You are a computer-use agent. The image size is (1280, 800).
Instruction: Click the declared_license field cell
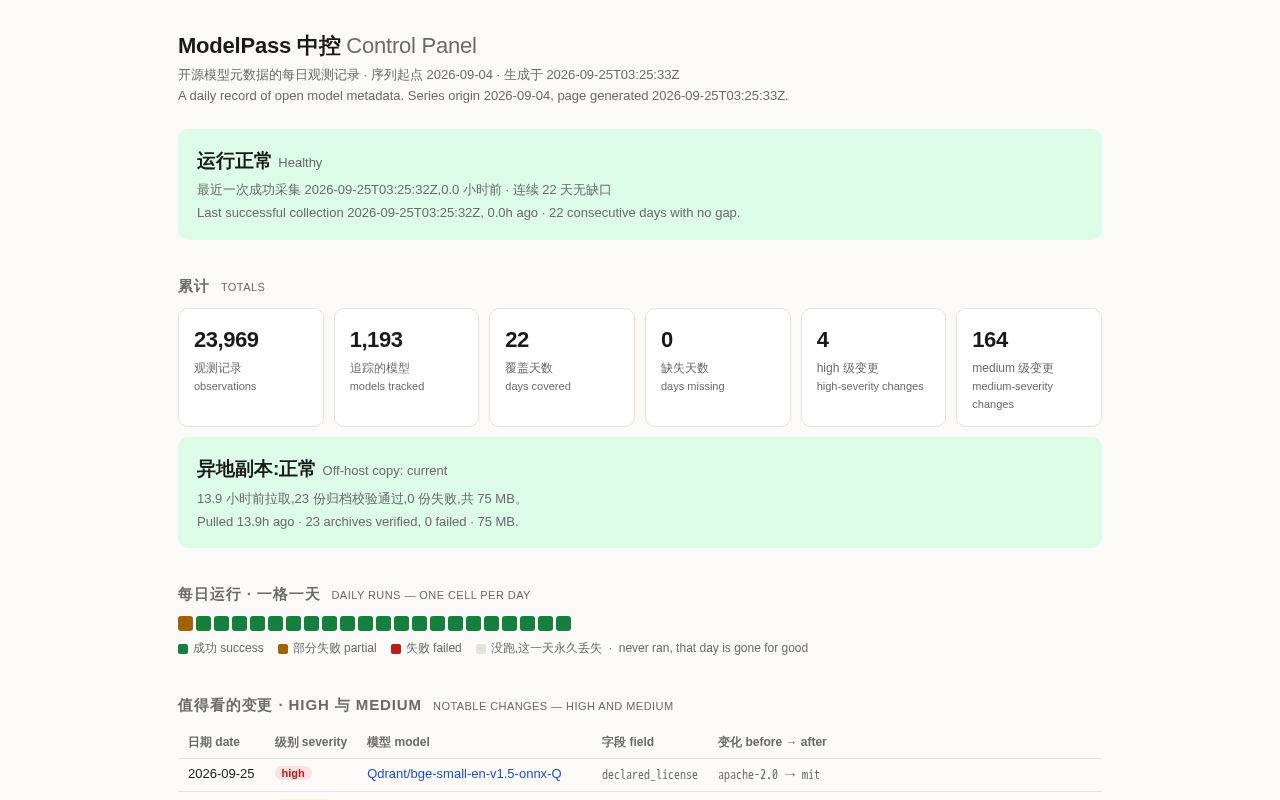[650, 775]
